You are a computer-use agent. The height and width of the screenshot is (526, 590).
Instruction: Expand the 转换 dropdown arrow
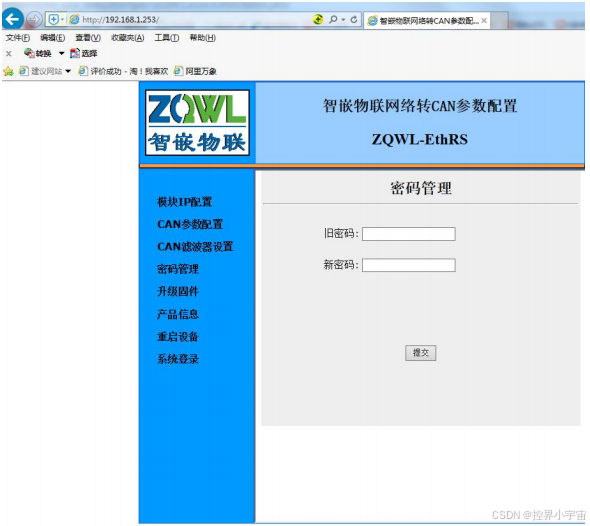(61, 53)
